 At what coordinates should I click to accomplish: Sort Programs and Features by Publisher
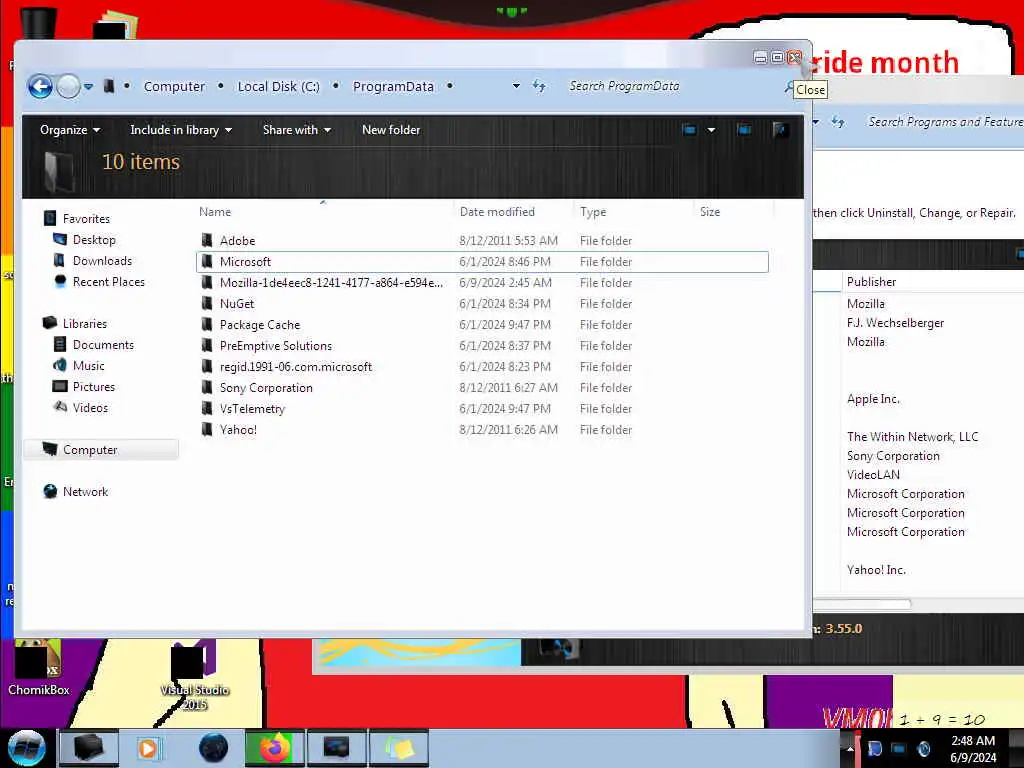pos(871,281)
